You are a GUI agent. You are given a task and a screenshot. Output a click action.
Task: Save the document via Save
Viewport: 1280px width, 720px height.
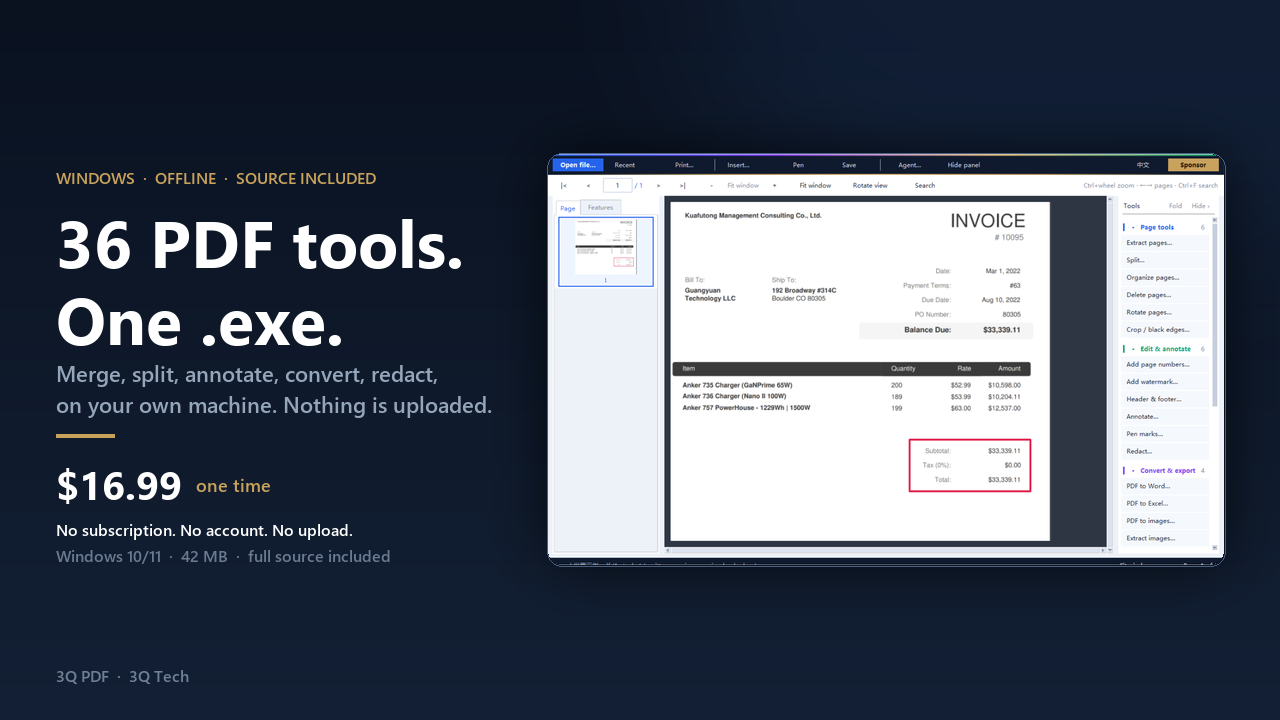[x=849, y=165]
